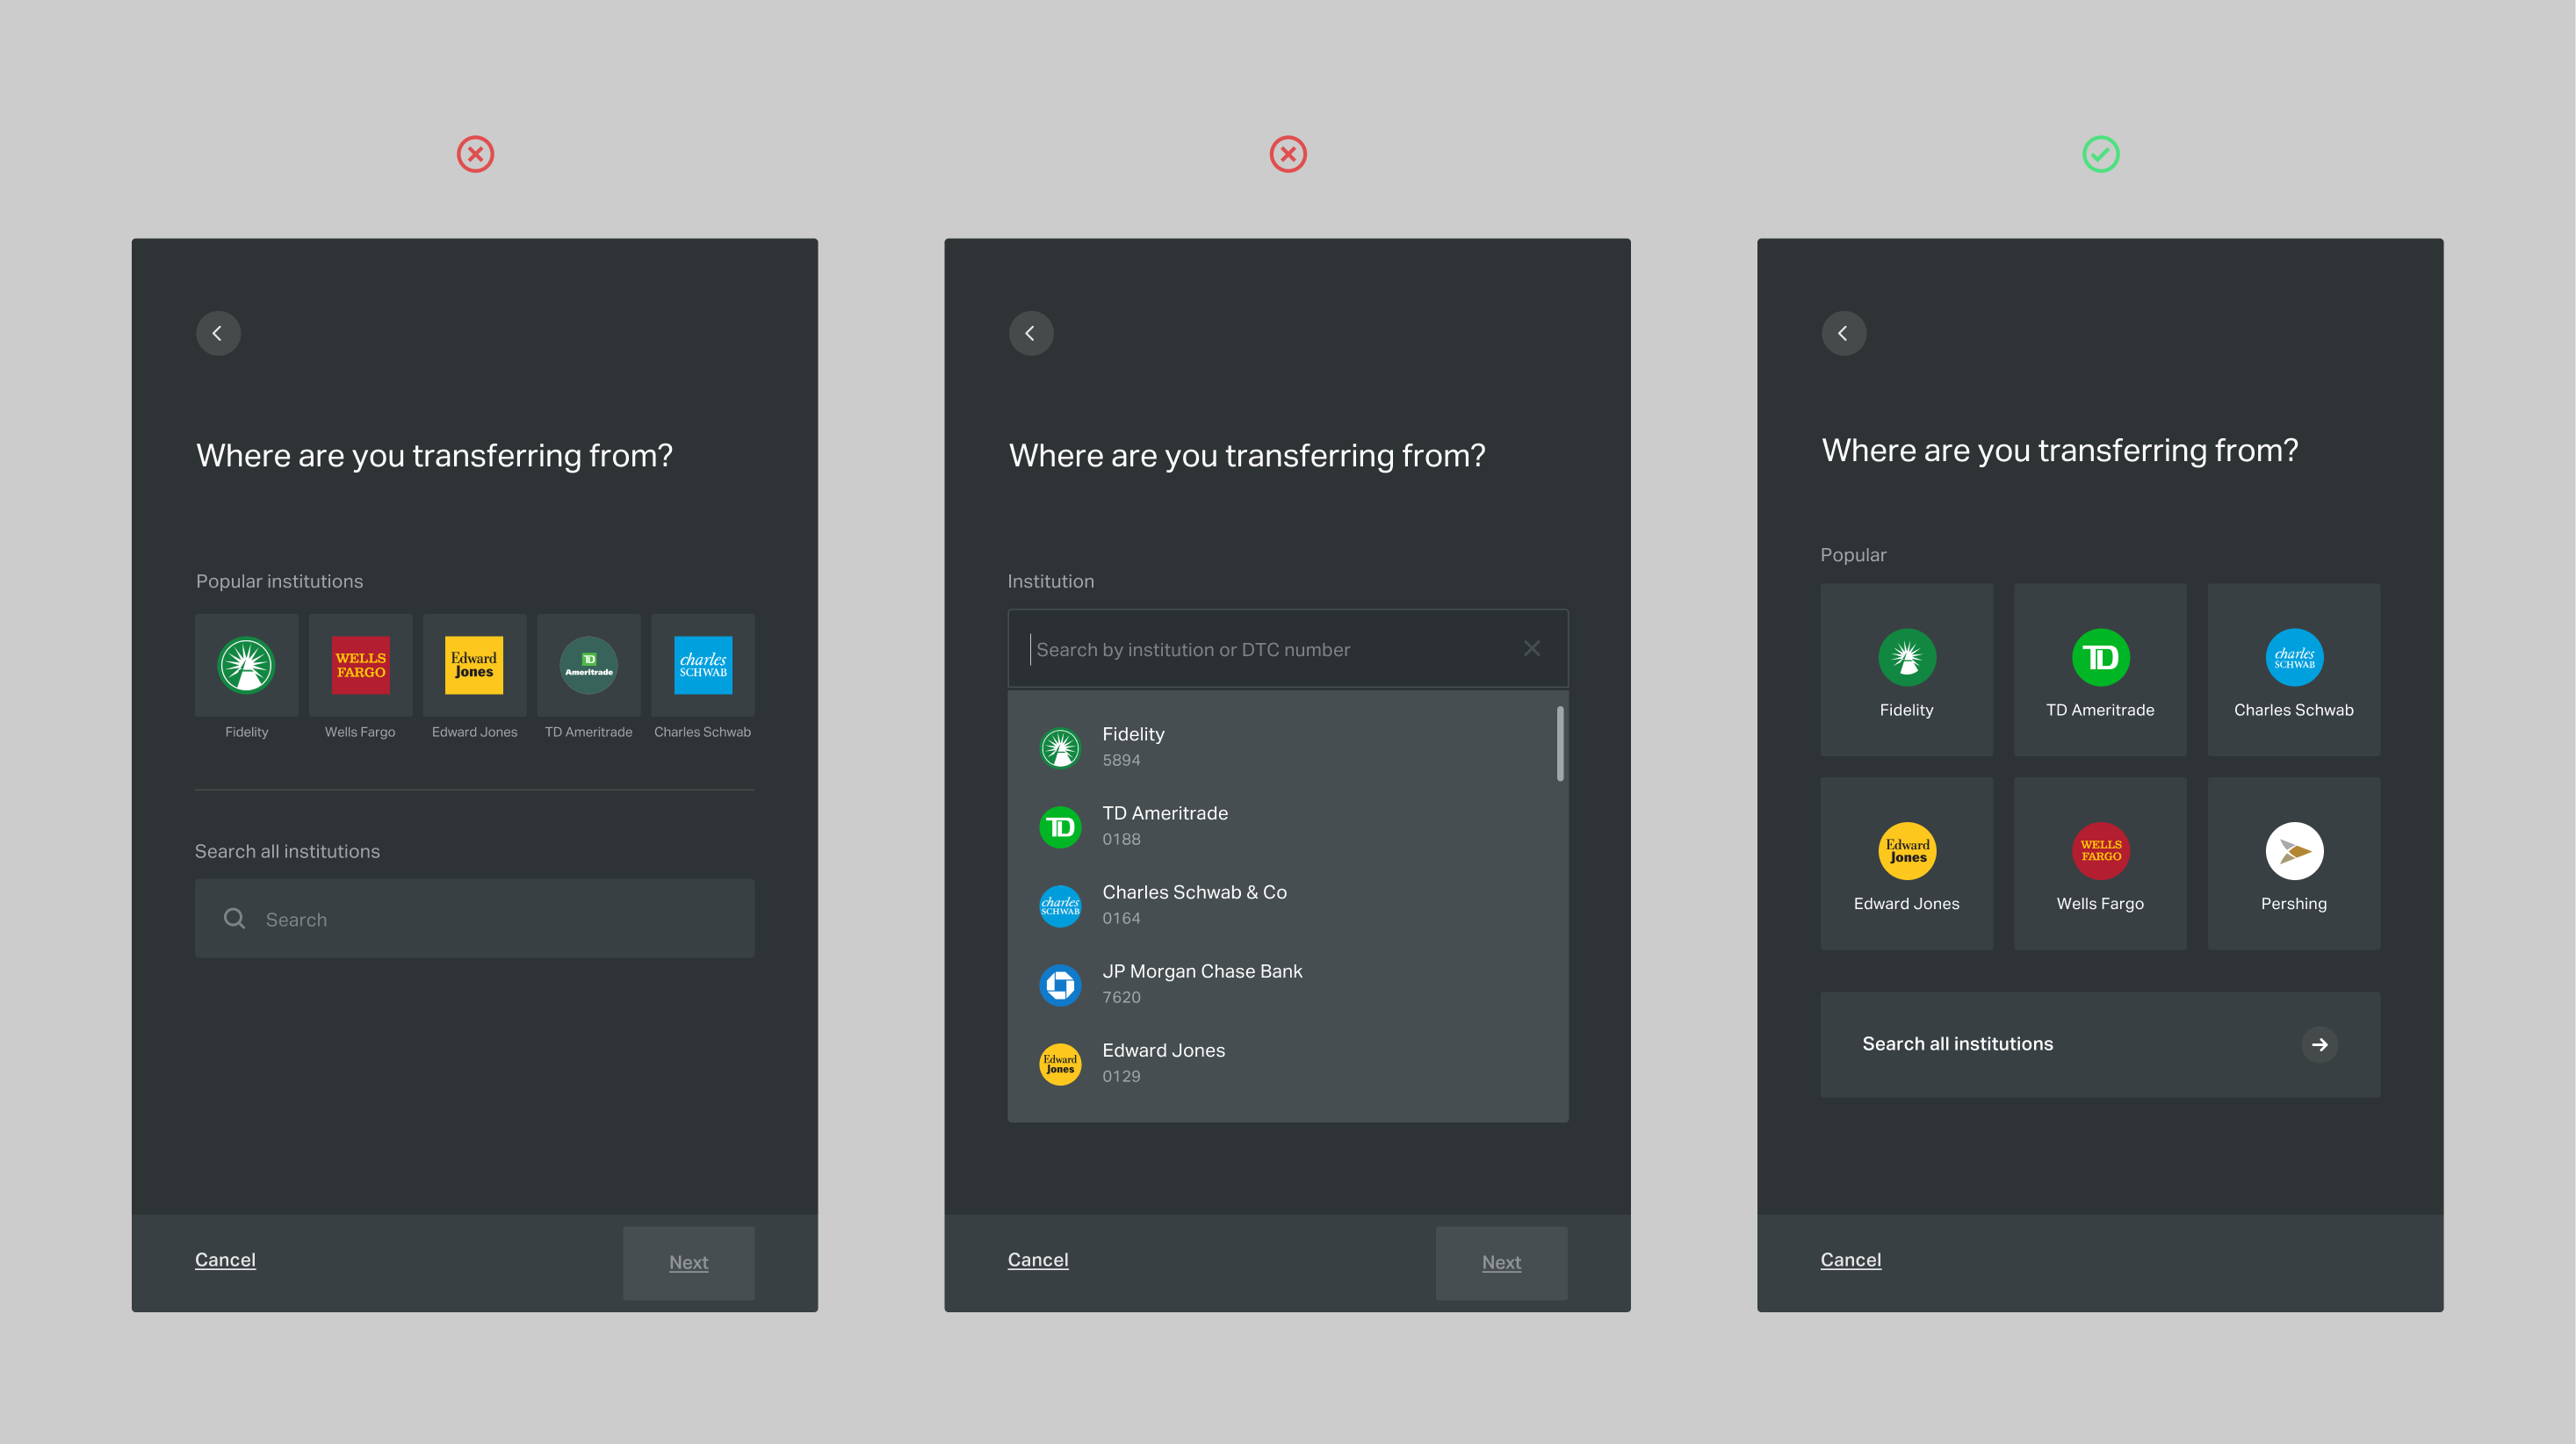Viewport: 2576px width, 1444px height.
Task: Click Edward Jones logo in the five-logo row
Action: pos(474,665)
